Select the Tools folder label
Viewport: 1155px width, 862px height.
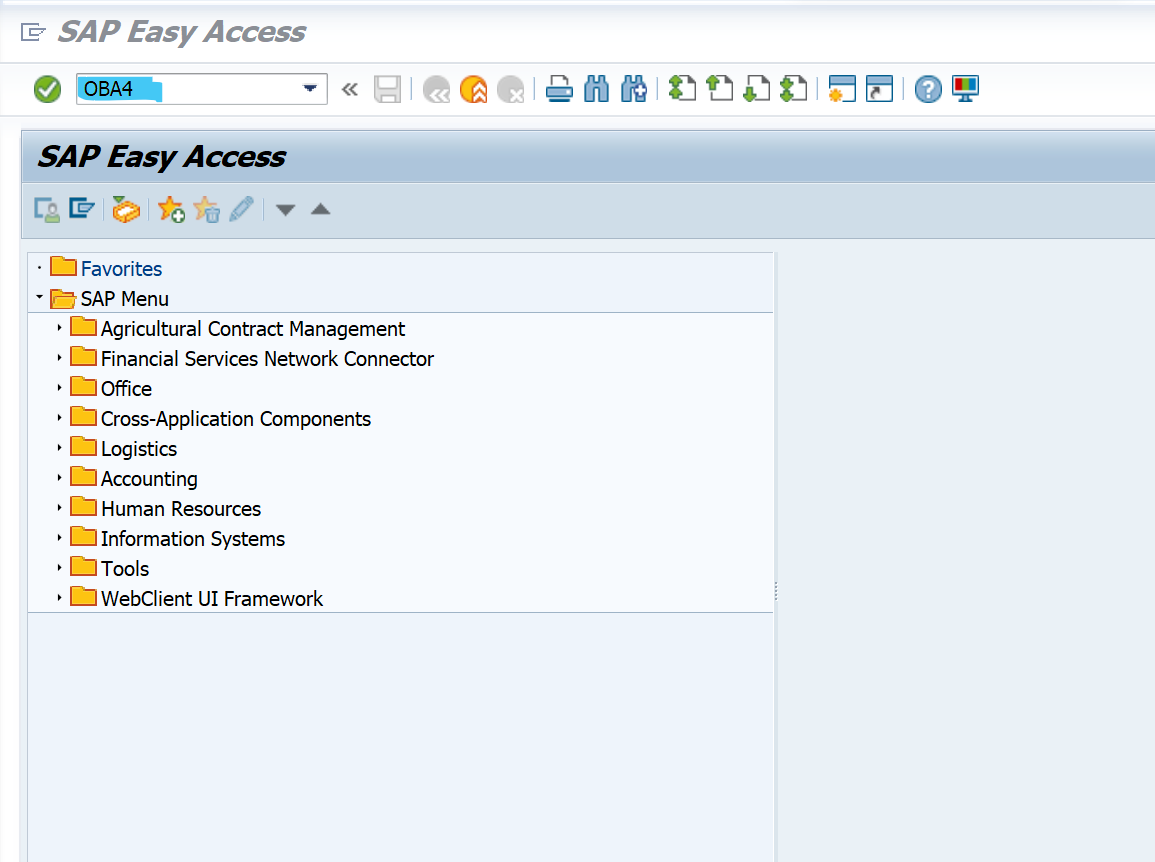124,570
